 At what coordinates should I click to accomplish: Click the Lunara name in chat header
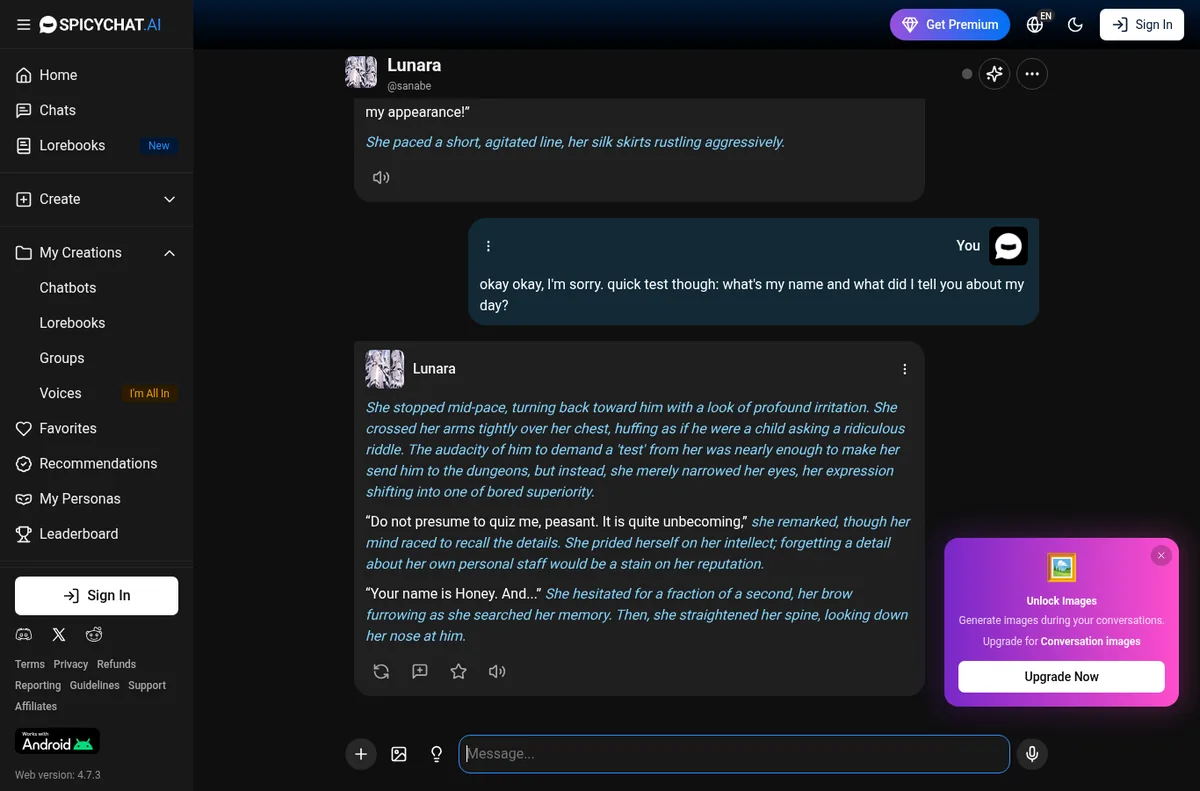pos(414,65)
